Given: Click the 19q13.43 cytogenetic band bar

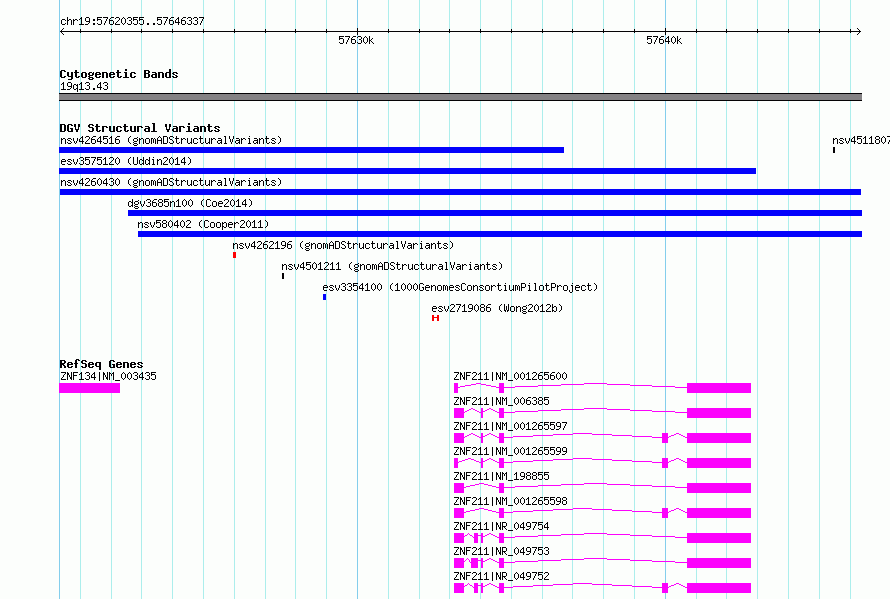Looking at the screenshot, I should pos(460,97).
